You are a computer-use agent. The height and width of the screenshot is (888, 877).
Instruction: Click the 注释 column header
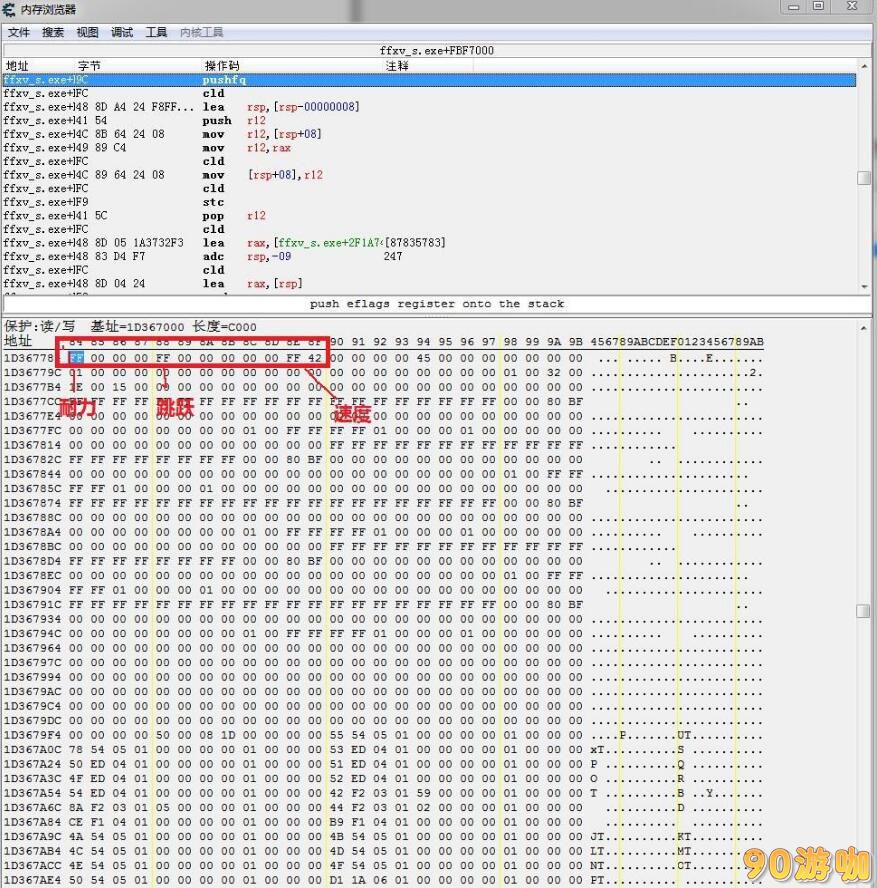click(x=397, y=66)
